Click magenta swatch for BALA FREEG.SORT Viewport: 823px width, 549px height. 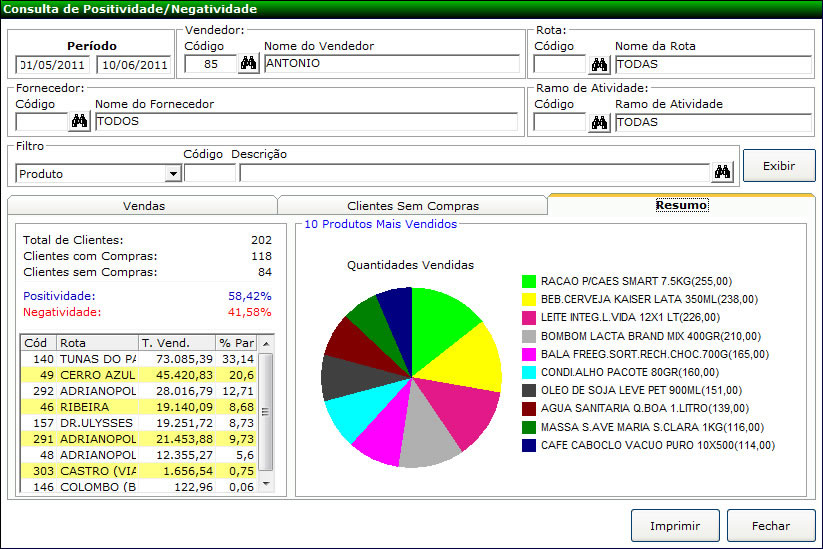pyautogui.click(x=529, y=354)
